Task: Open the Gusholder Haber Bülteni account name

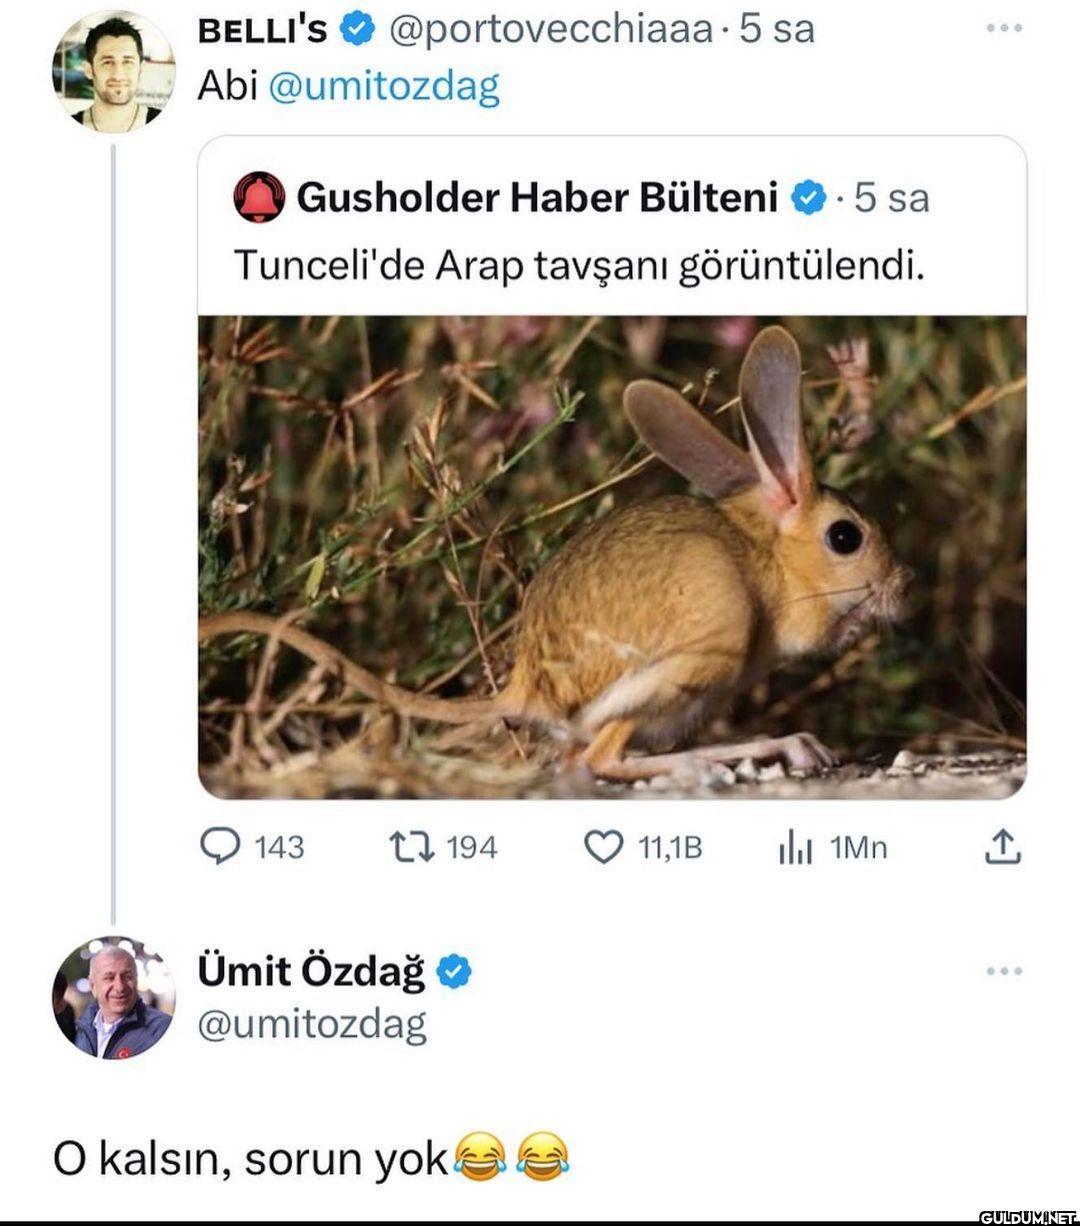Action: (x=537, y=197)
